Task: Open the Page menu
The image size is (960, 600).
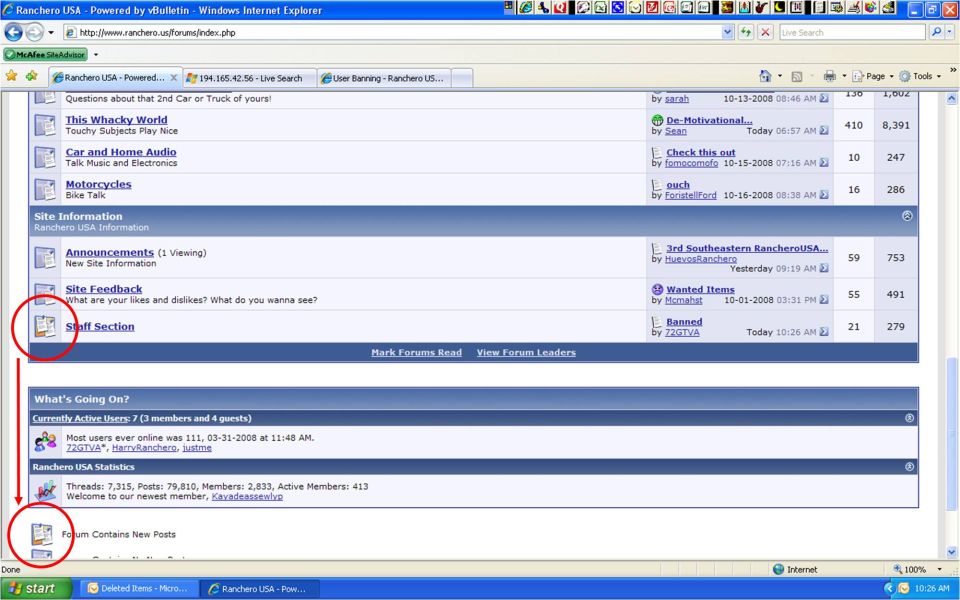Action: (872, 76)
